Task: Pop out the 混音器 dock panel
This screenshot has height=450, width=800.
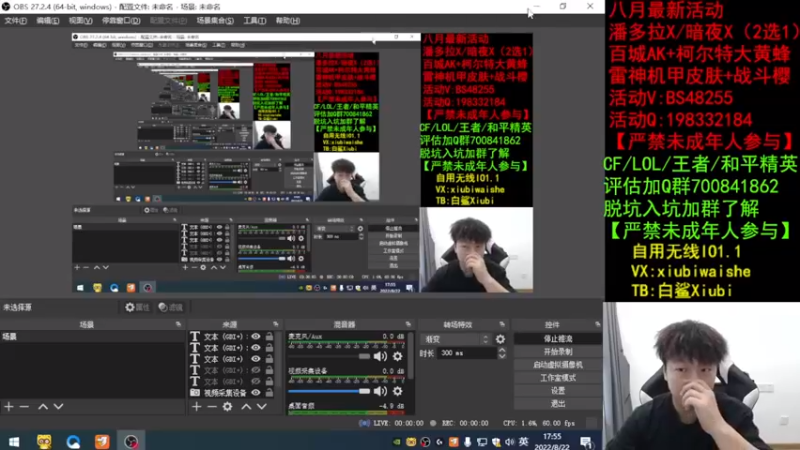Action: 408,324
